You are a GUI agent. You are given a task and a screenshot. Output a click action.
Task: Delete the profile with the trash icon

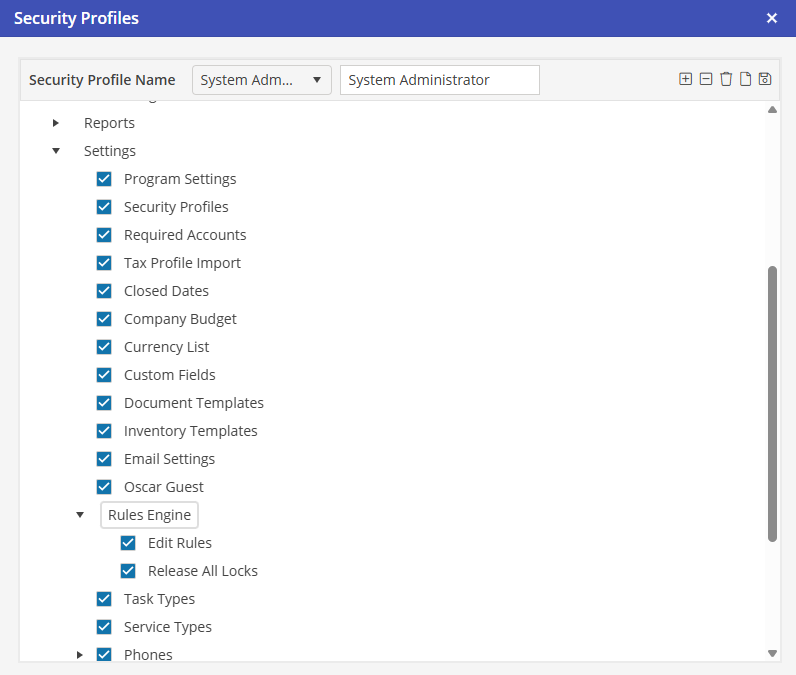click(726, 80)
